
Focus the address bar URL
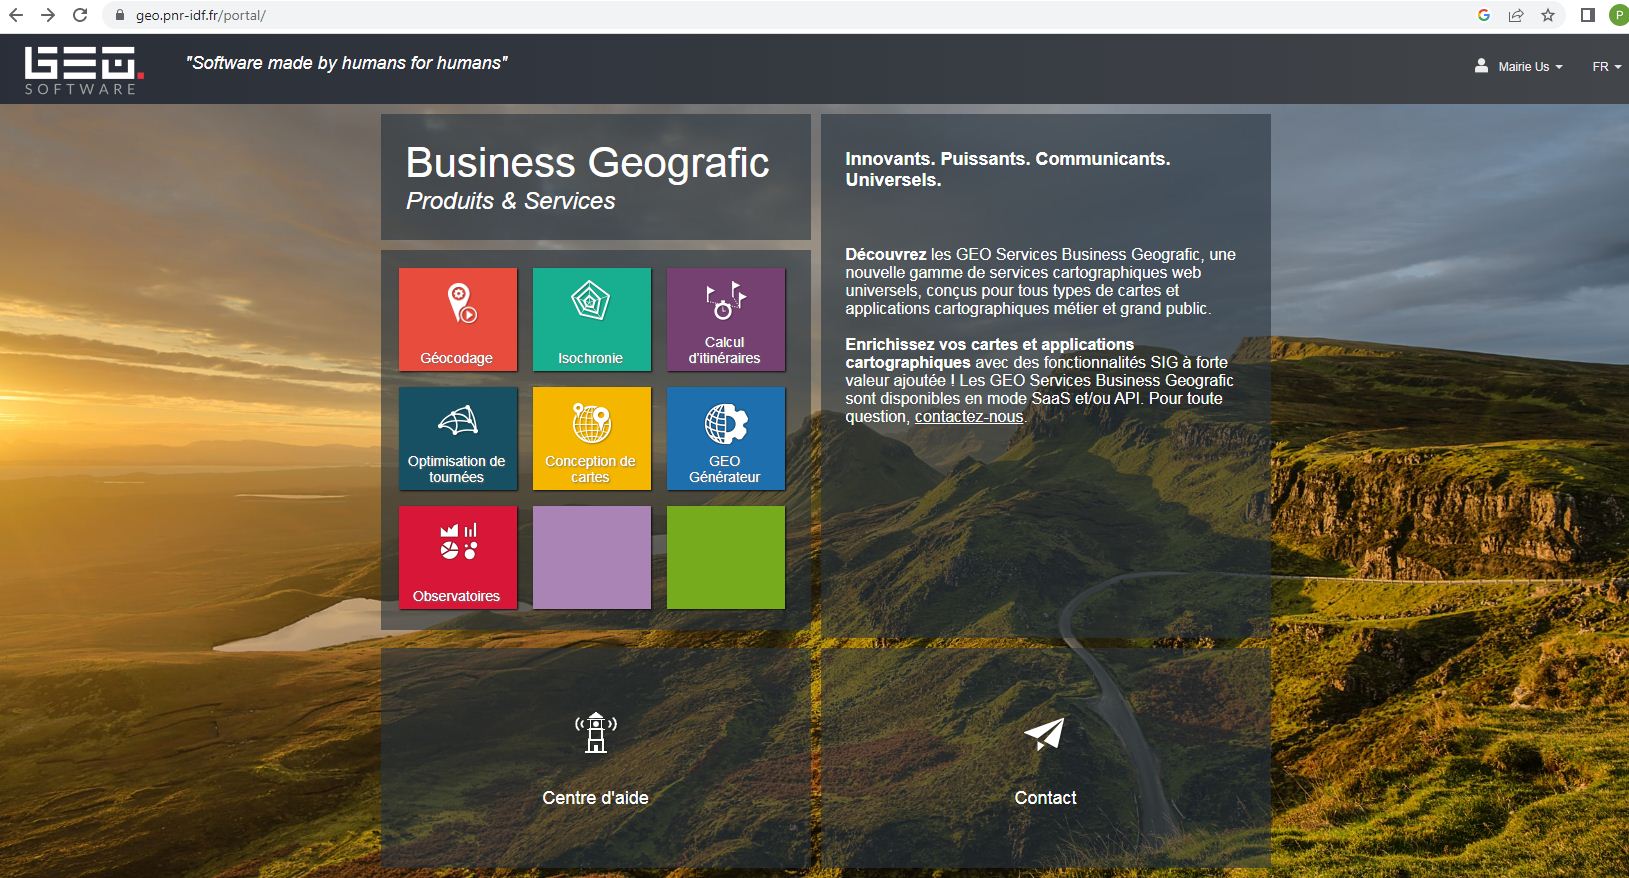(200, 16)
